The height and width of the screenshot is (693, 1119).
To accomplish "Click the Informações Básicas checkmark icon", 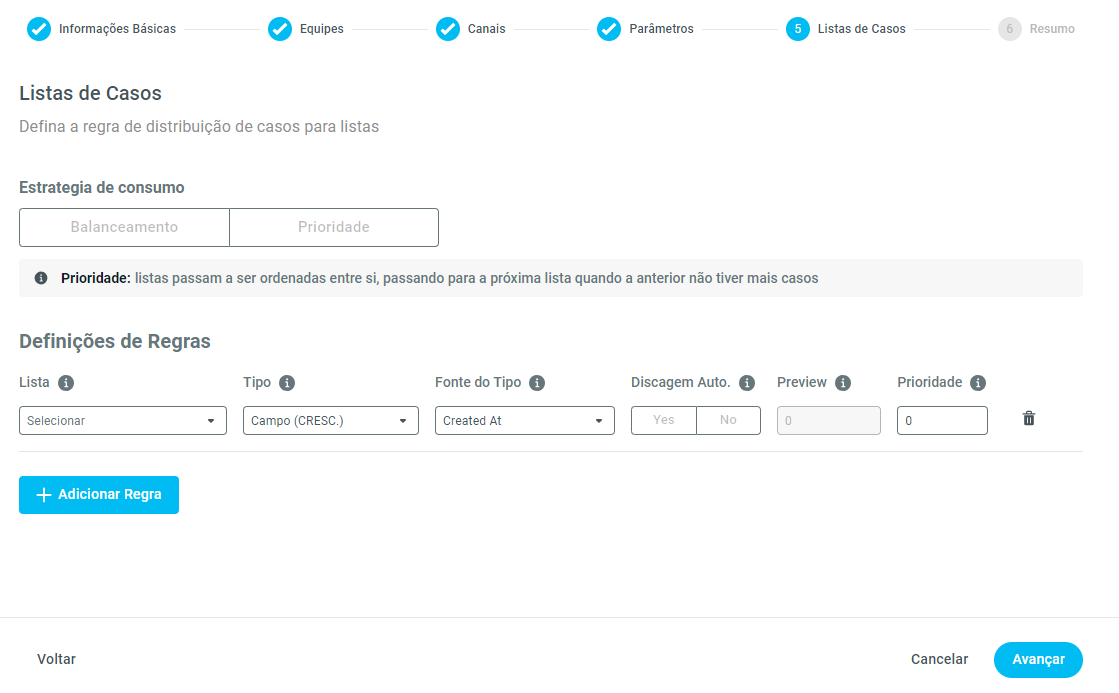I will pyautogui.click(x=39, y=29).
